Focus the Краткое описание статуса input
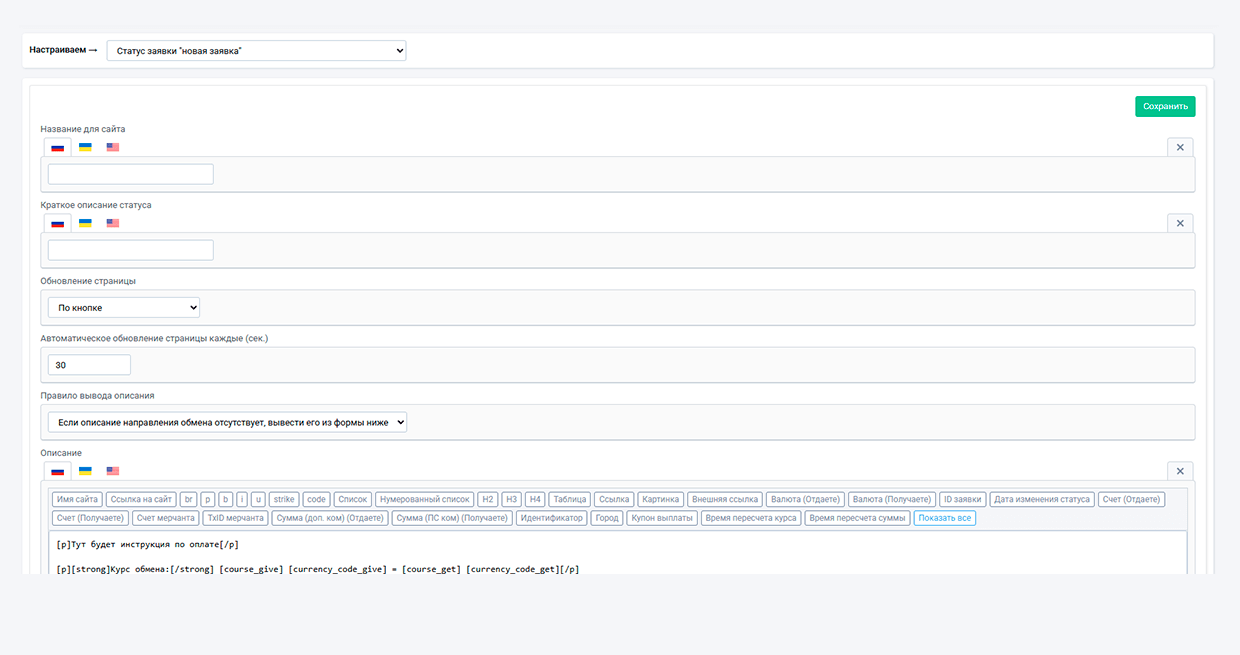Image resolution: width=1240 pixels, height=655 pixels. coord(131,250)
